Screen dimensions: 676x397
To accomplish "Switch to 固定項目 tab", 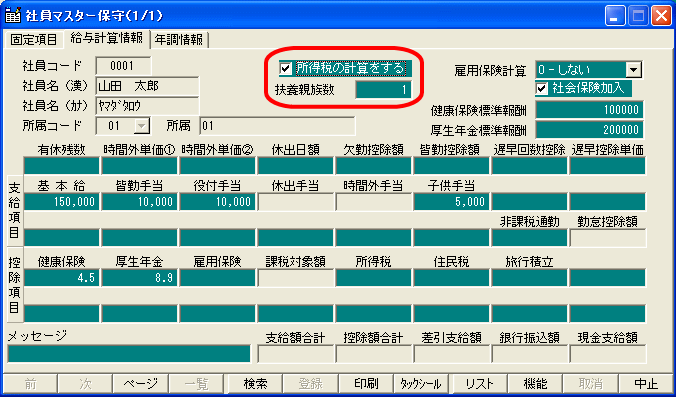I will 34,40.
